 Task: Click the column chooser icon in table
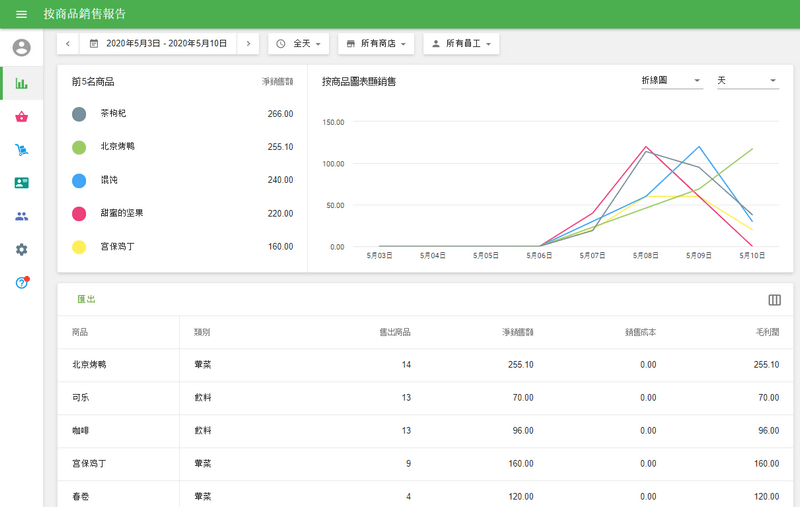click(x=774, y=300)
